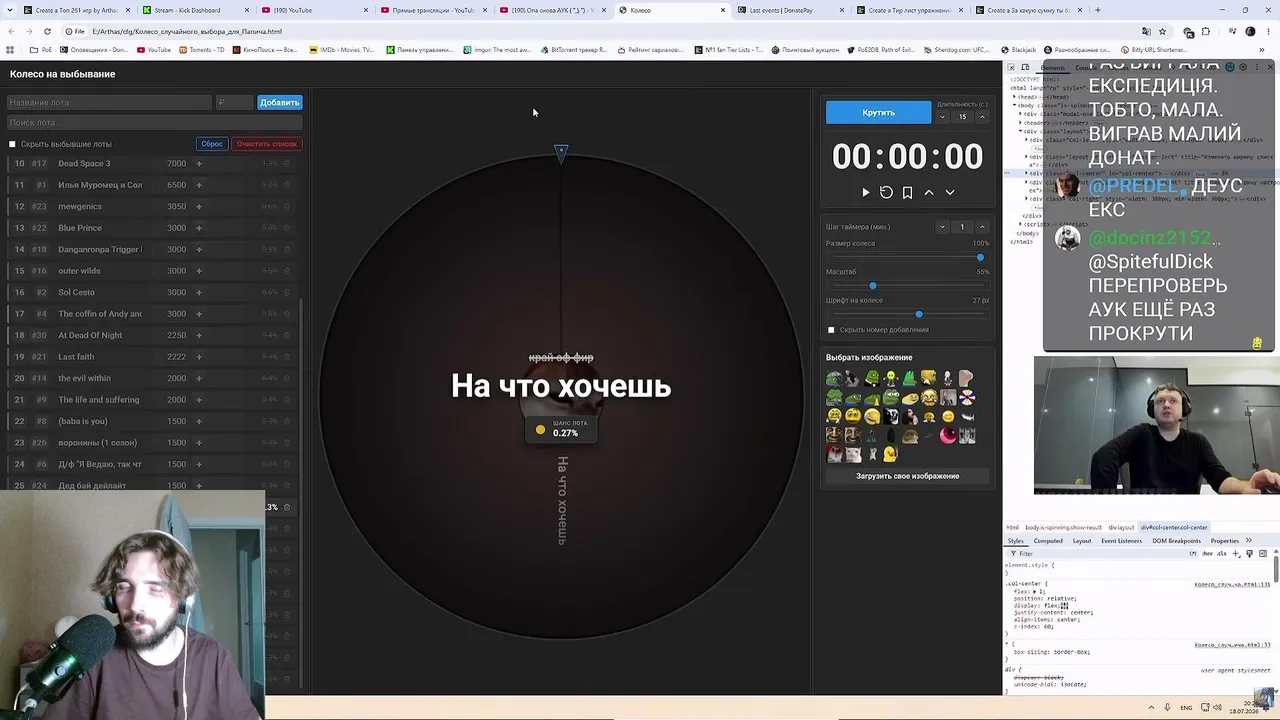
Task: Go back with the browser back arrow
Action: click(11, 31)
